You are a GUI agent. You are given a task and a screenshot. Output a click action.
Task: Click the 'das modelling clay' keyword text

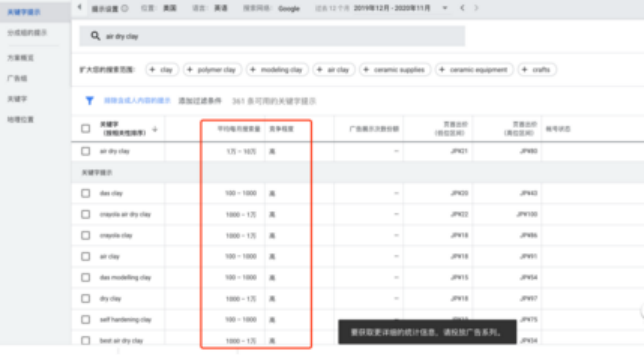pos(125,278)
